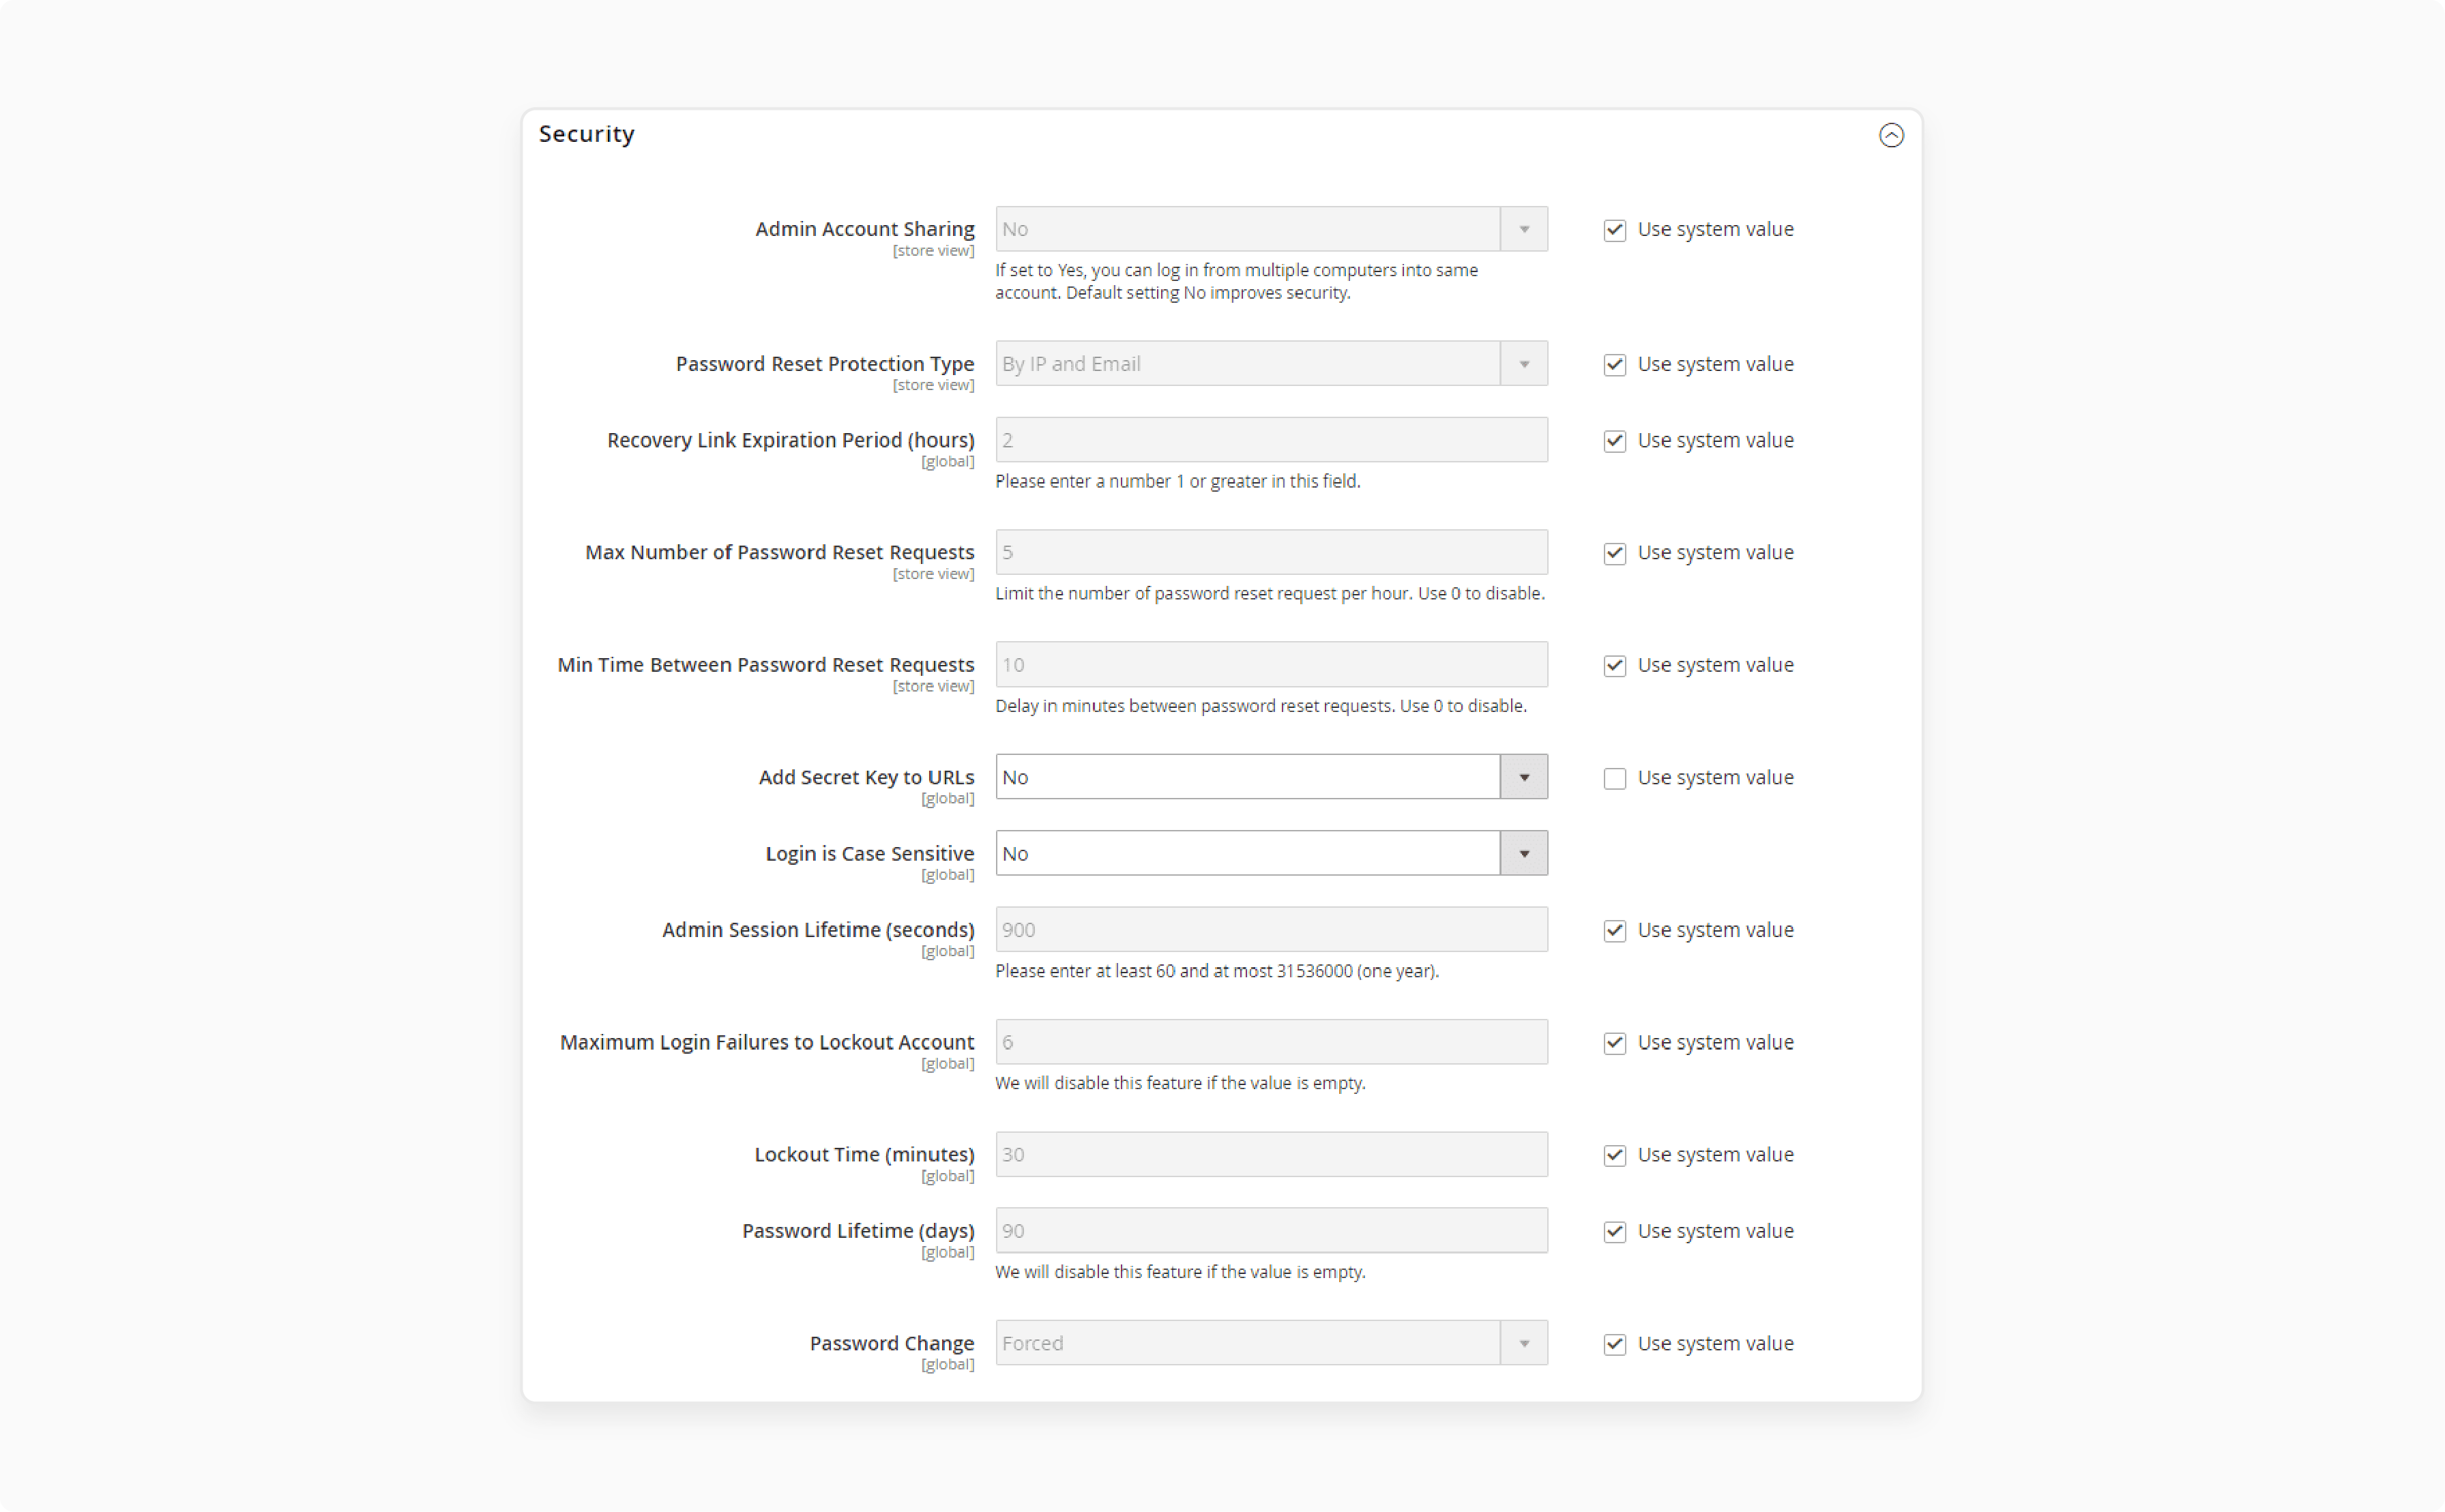Click Maximum Login Failures to Lockout field
This screenshot has width=2445, height=1512.
click(1270, 1042)
